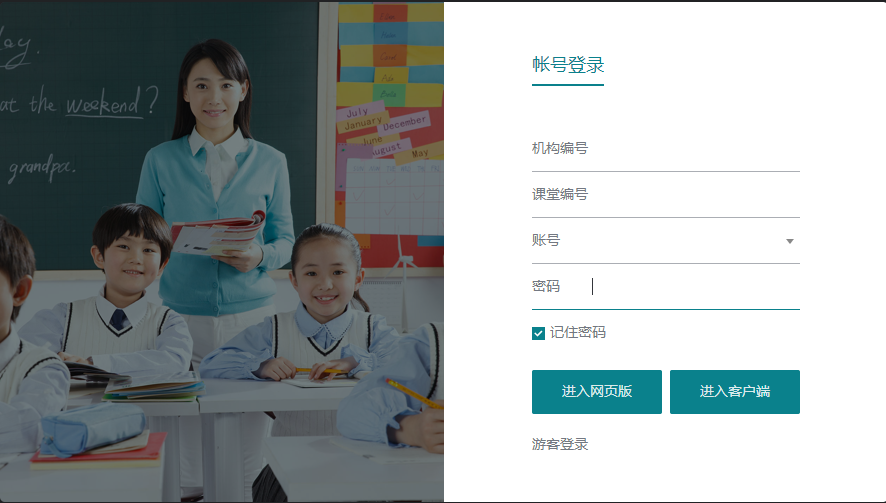Click the 进入客户端 button
Screen dimensions: 886x503
(x=735, y=392)
